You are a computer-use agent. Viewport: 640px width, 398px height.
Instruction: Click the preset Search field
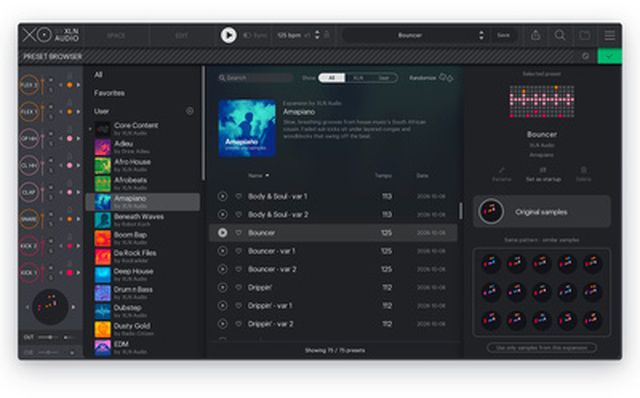pos(255,78)
